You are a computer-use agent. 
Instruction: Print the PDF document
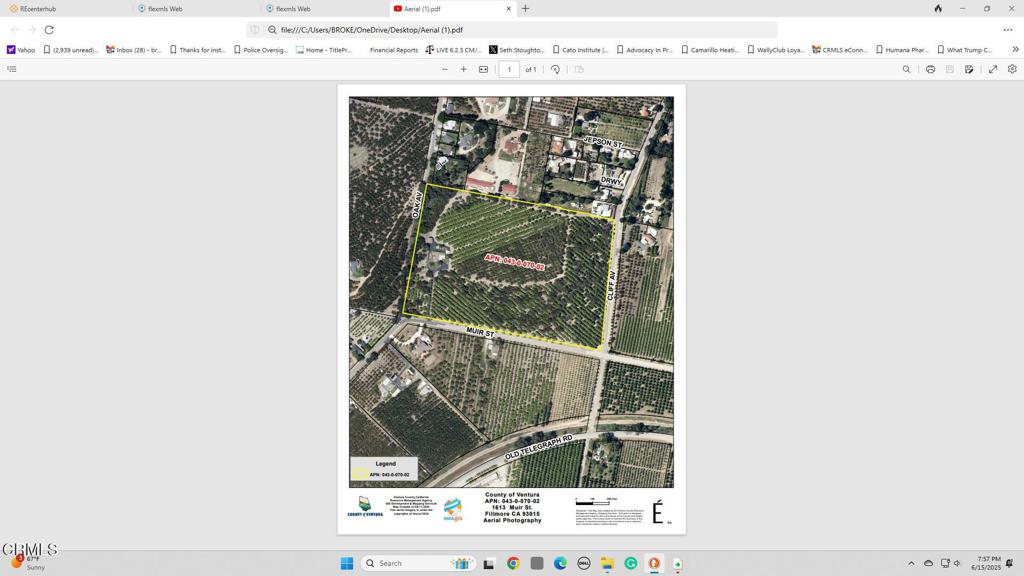pyautogui.click(x=930, y=69)
